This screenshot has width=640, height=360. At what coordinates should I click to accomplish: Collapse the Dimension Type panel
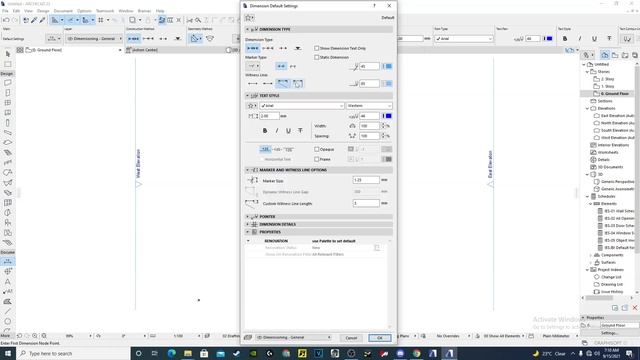(x=247, y=29)
